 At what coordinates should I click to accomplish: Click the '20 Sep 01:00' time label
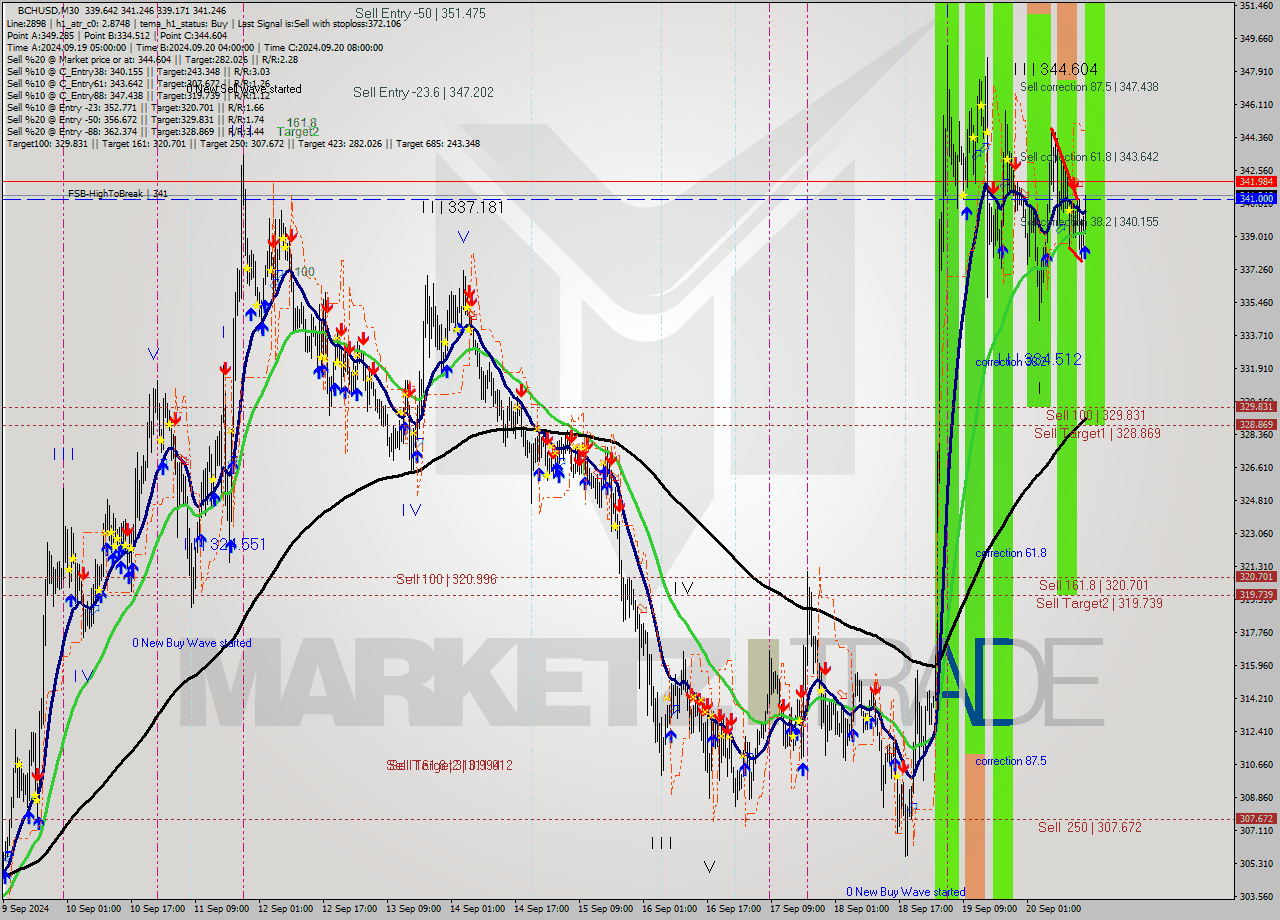click(x=1053, y=909)
